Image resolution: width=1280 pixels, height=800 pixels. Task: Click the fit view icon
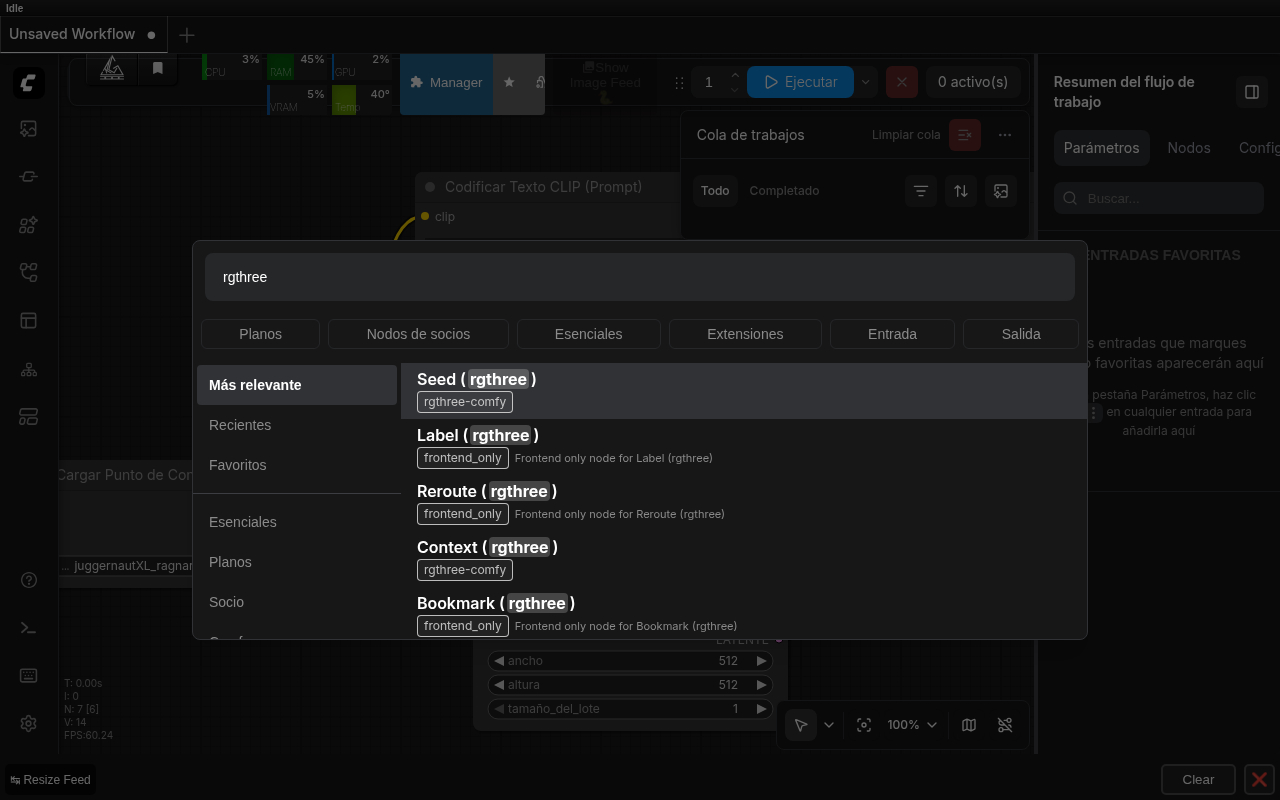click(x=864, y=725)
